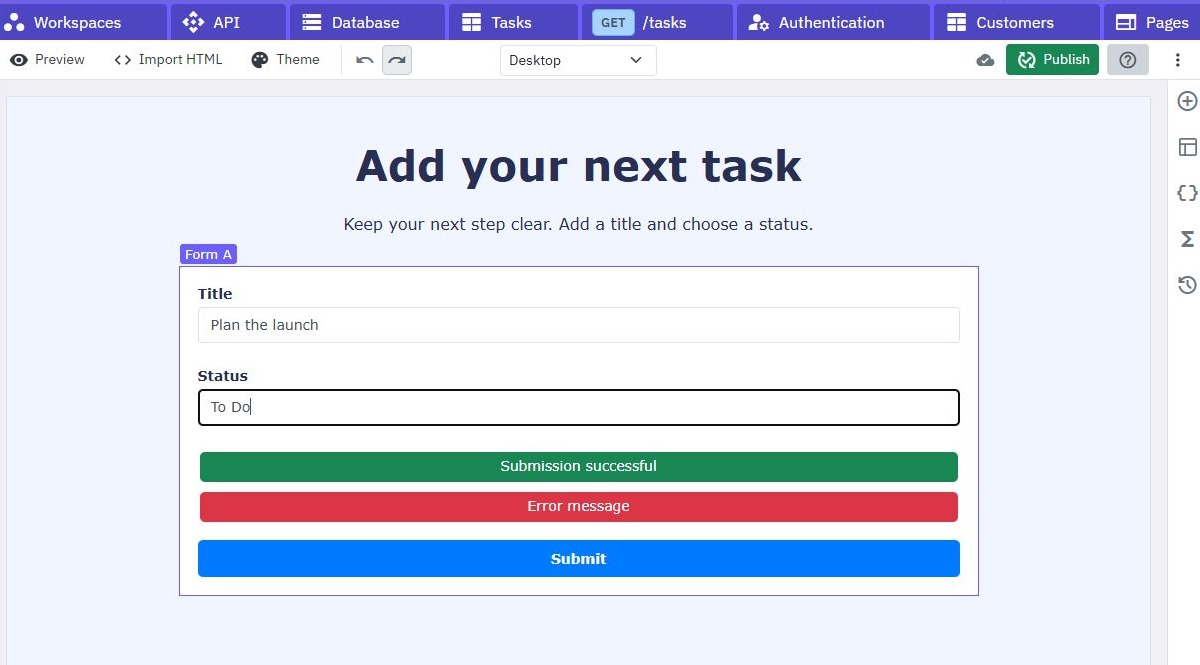
Task: Click the API tab diamond icon
Action: [x=193, y=22]
